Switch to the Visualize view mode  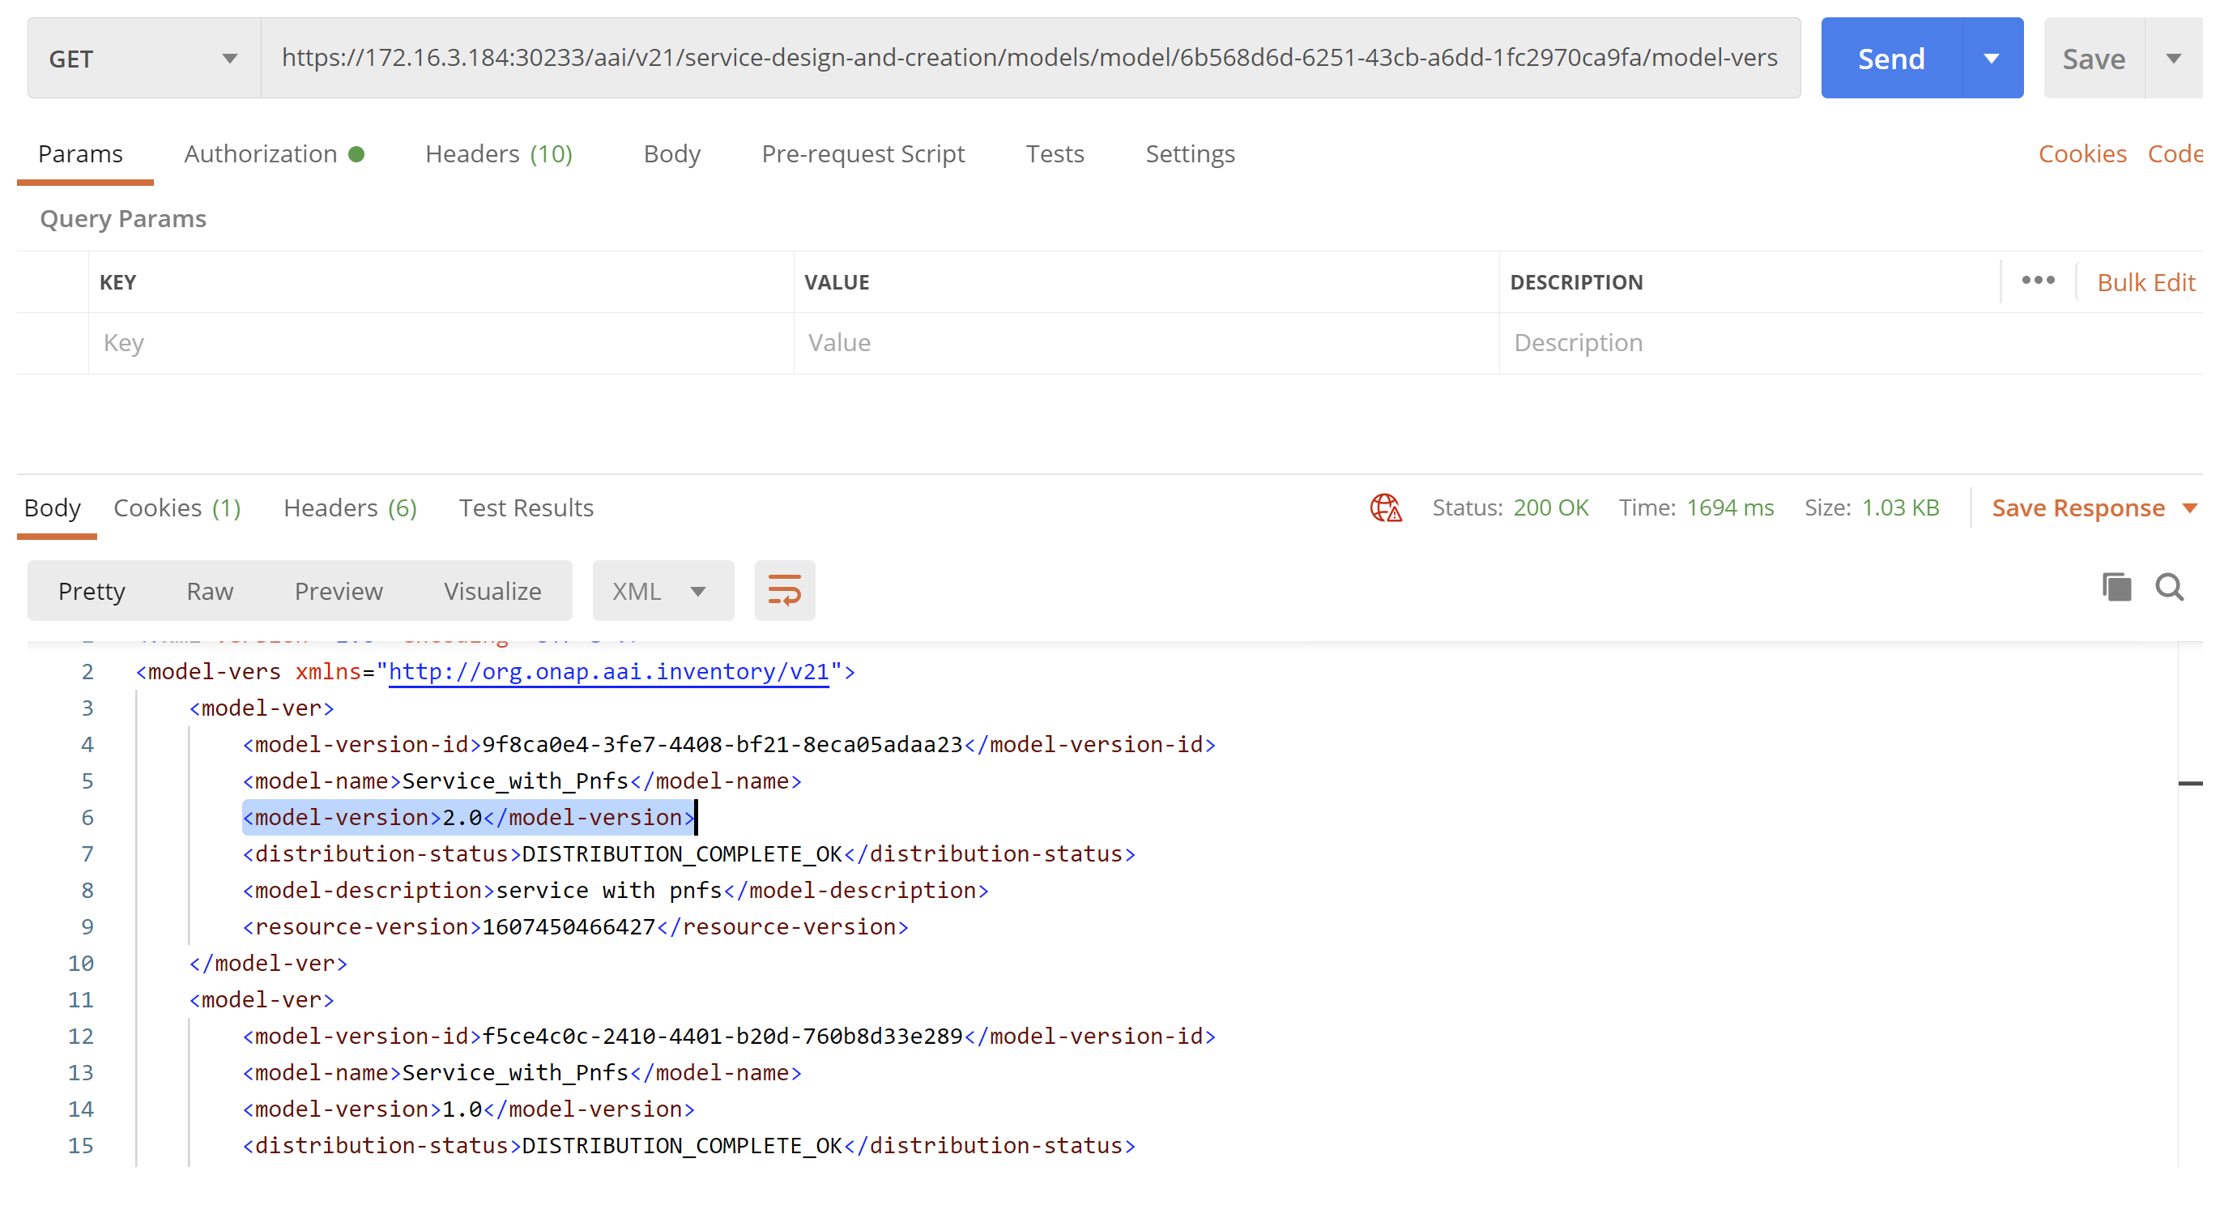[x=493, y=591]
